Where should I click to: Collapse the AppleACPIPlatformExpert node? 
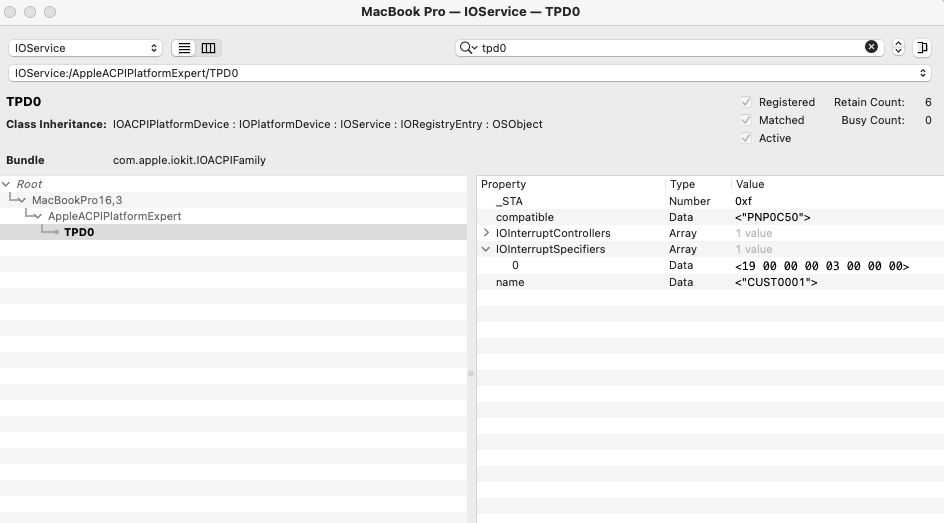[x=37, y=216]
